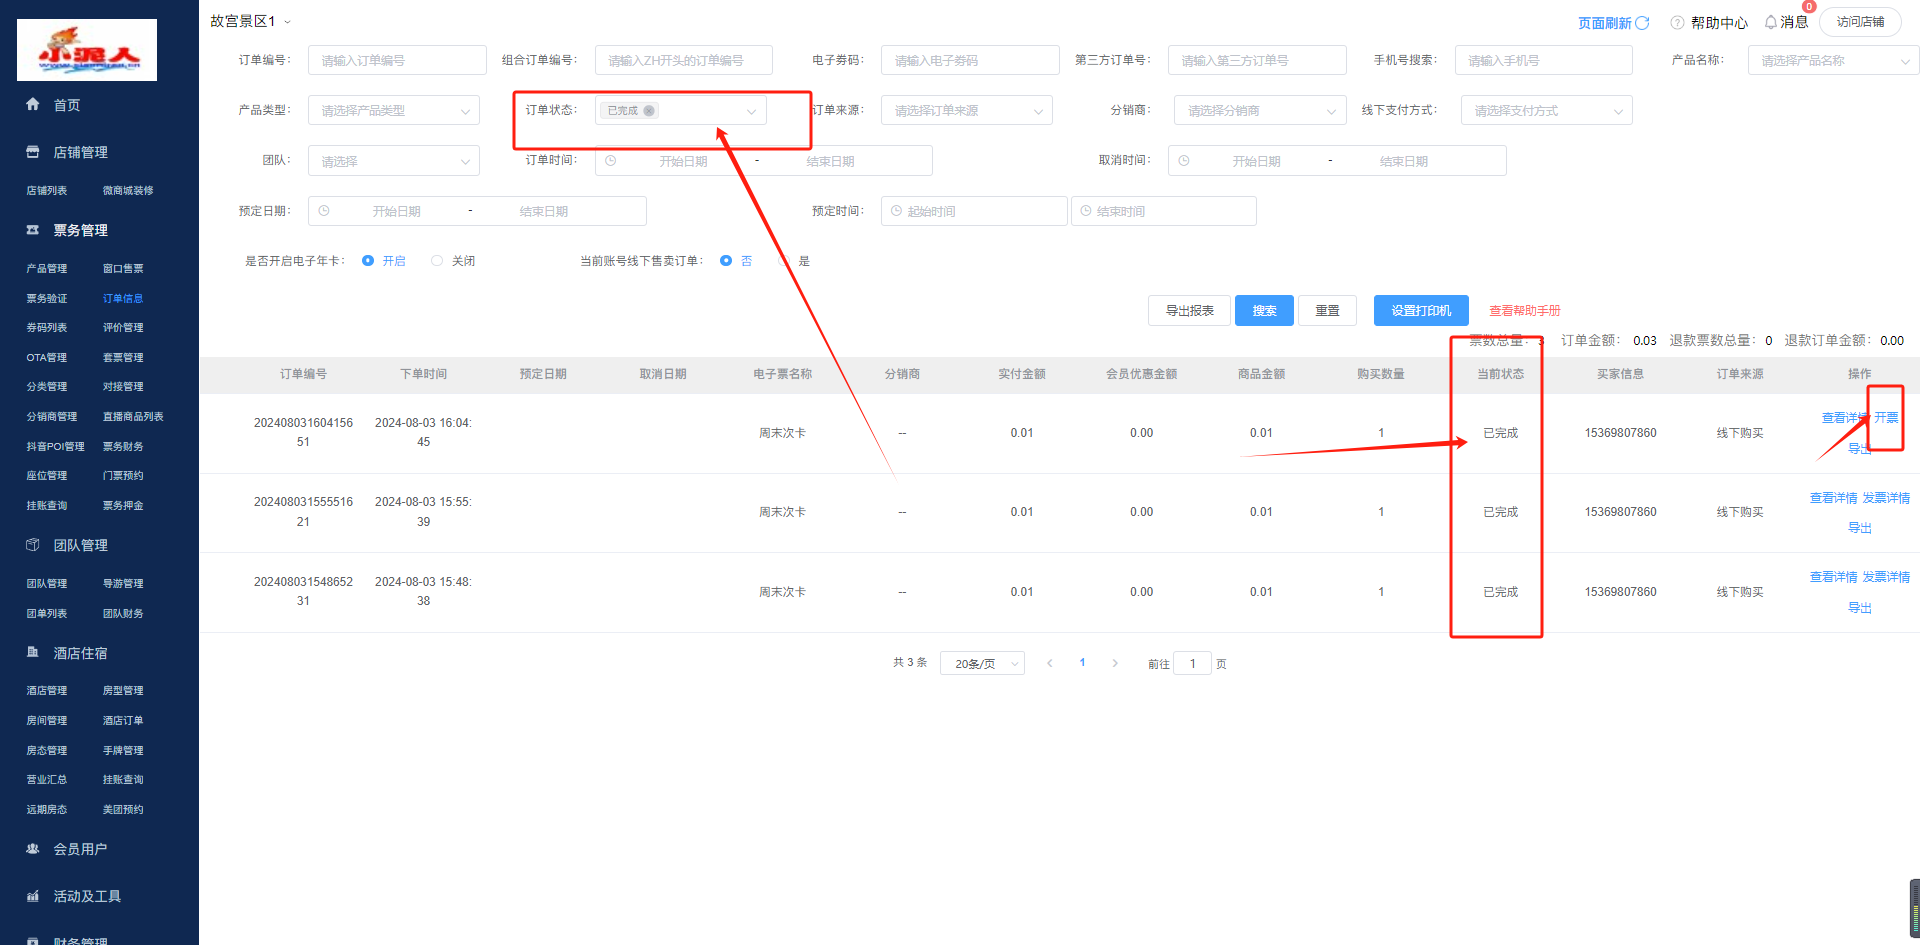The height and width of the screenshot is (945, 1920).
Task: Expand the 订单来源 dropdown
Action: (966, 111)
